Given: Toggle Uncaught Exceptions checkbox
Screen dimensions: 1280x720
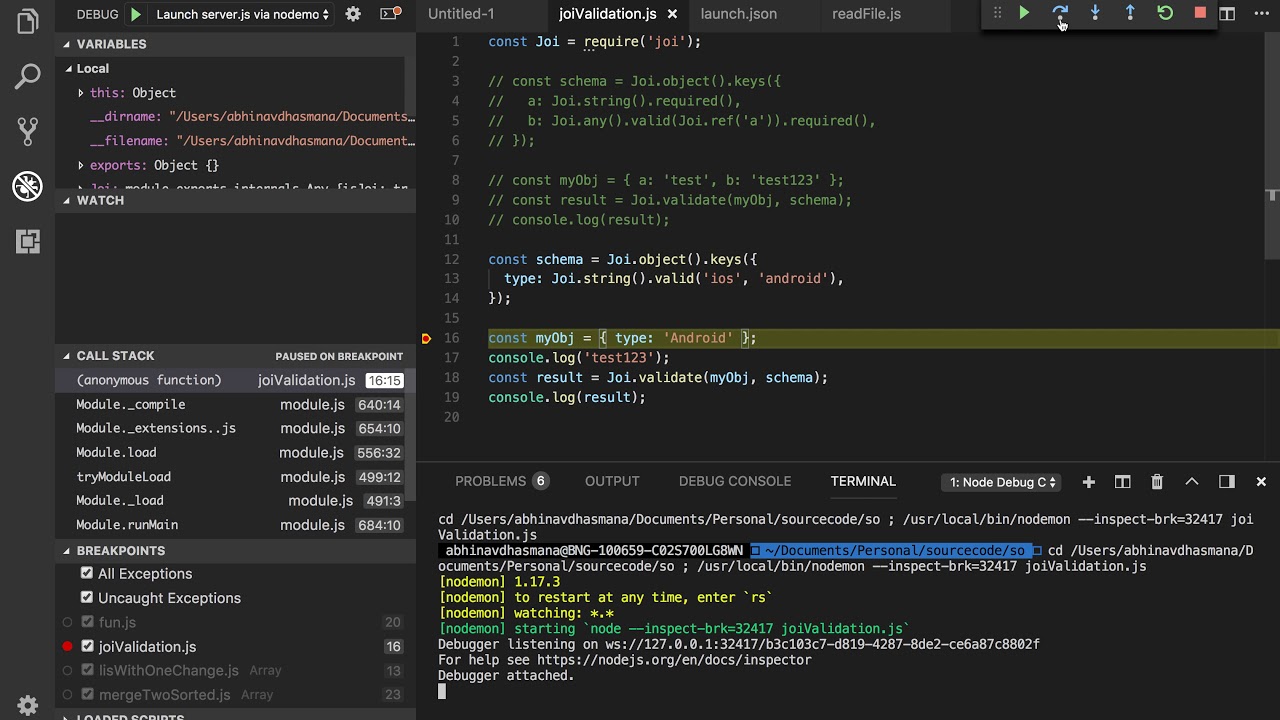Looking at the screenshot, I should [x=87, y=597].
